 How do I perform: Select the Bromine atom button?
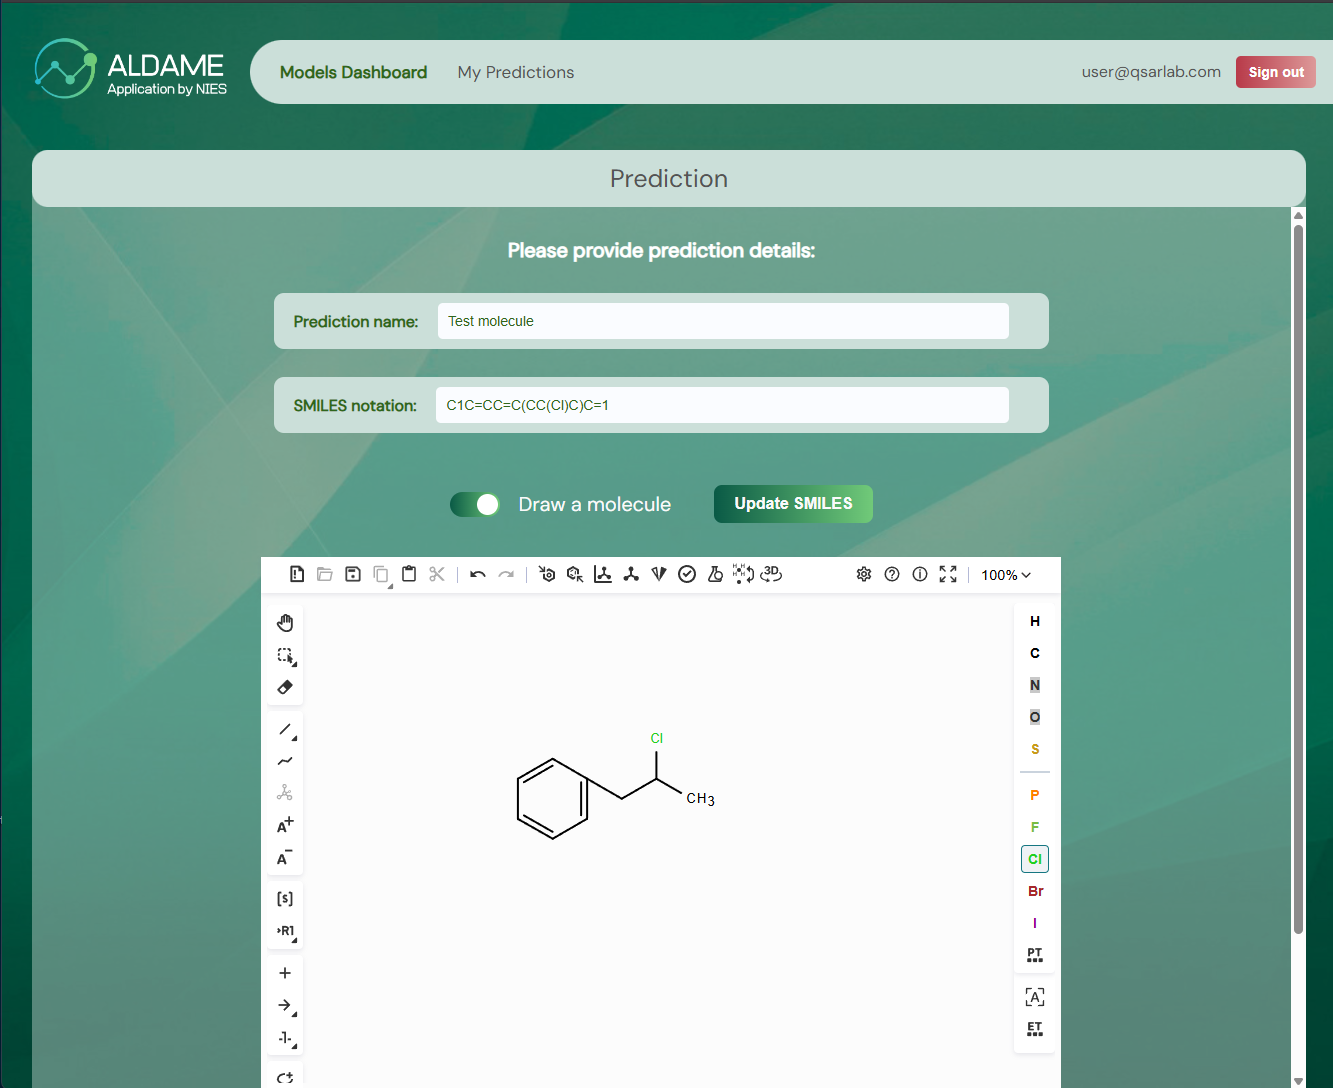1035,891
